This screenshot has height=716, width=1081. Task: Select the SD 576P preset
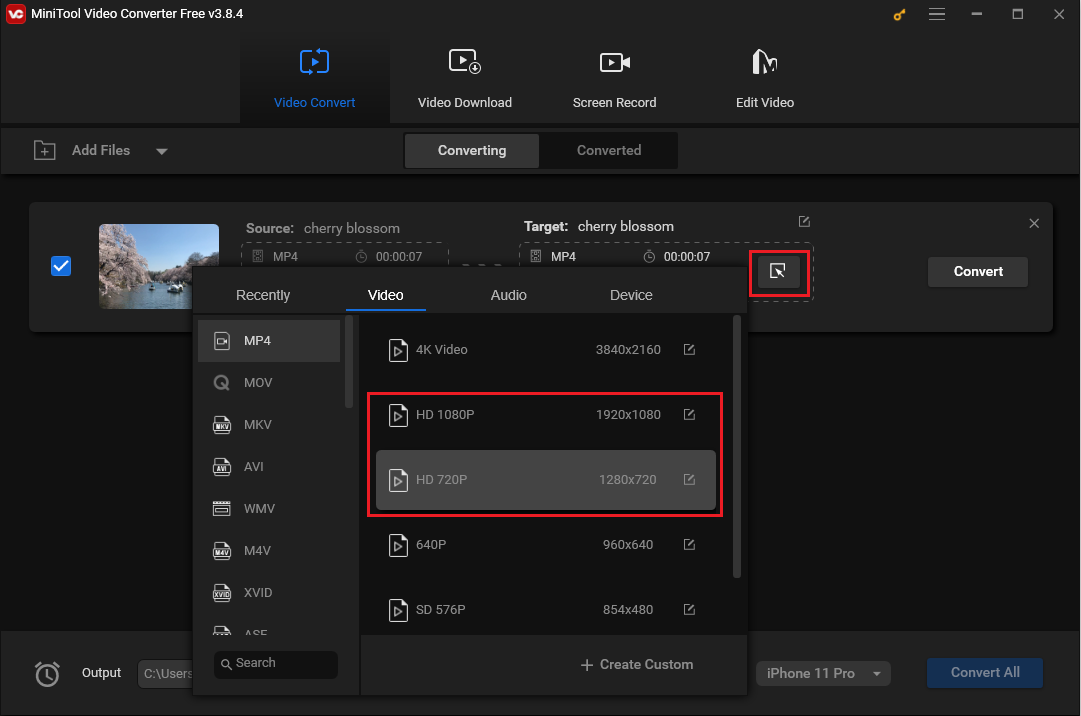[545, 609]
